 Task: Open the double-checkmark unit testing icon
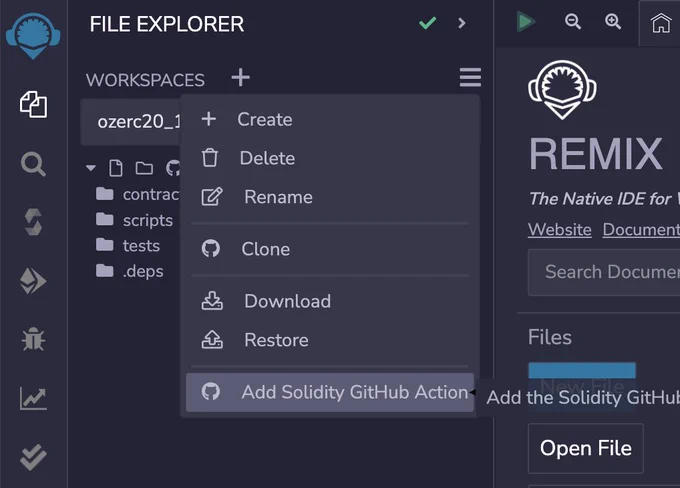click(33, 457)
